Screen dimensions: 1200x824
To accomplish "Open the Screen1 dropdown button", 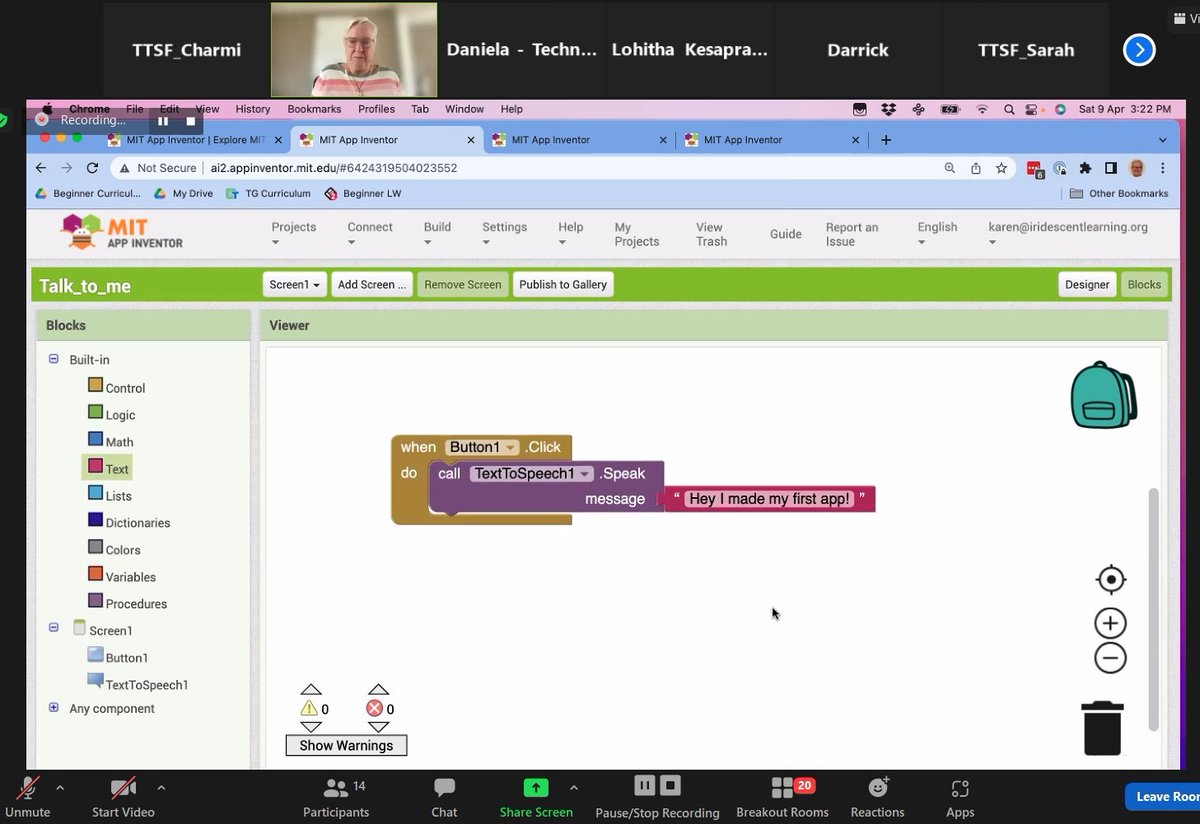I will 295,285.
